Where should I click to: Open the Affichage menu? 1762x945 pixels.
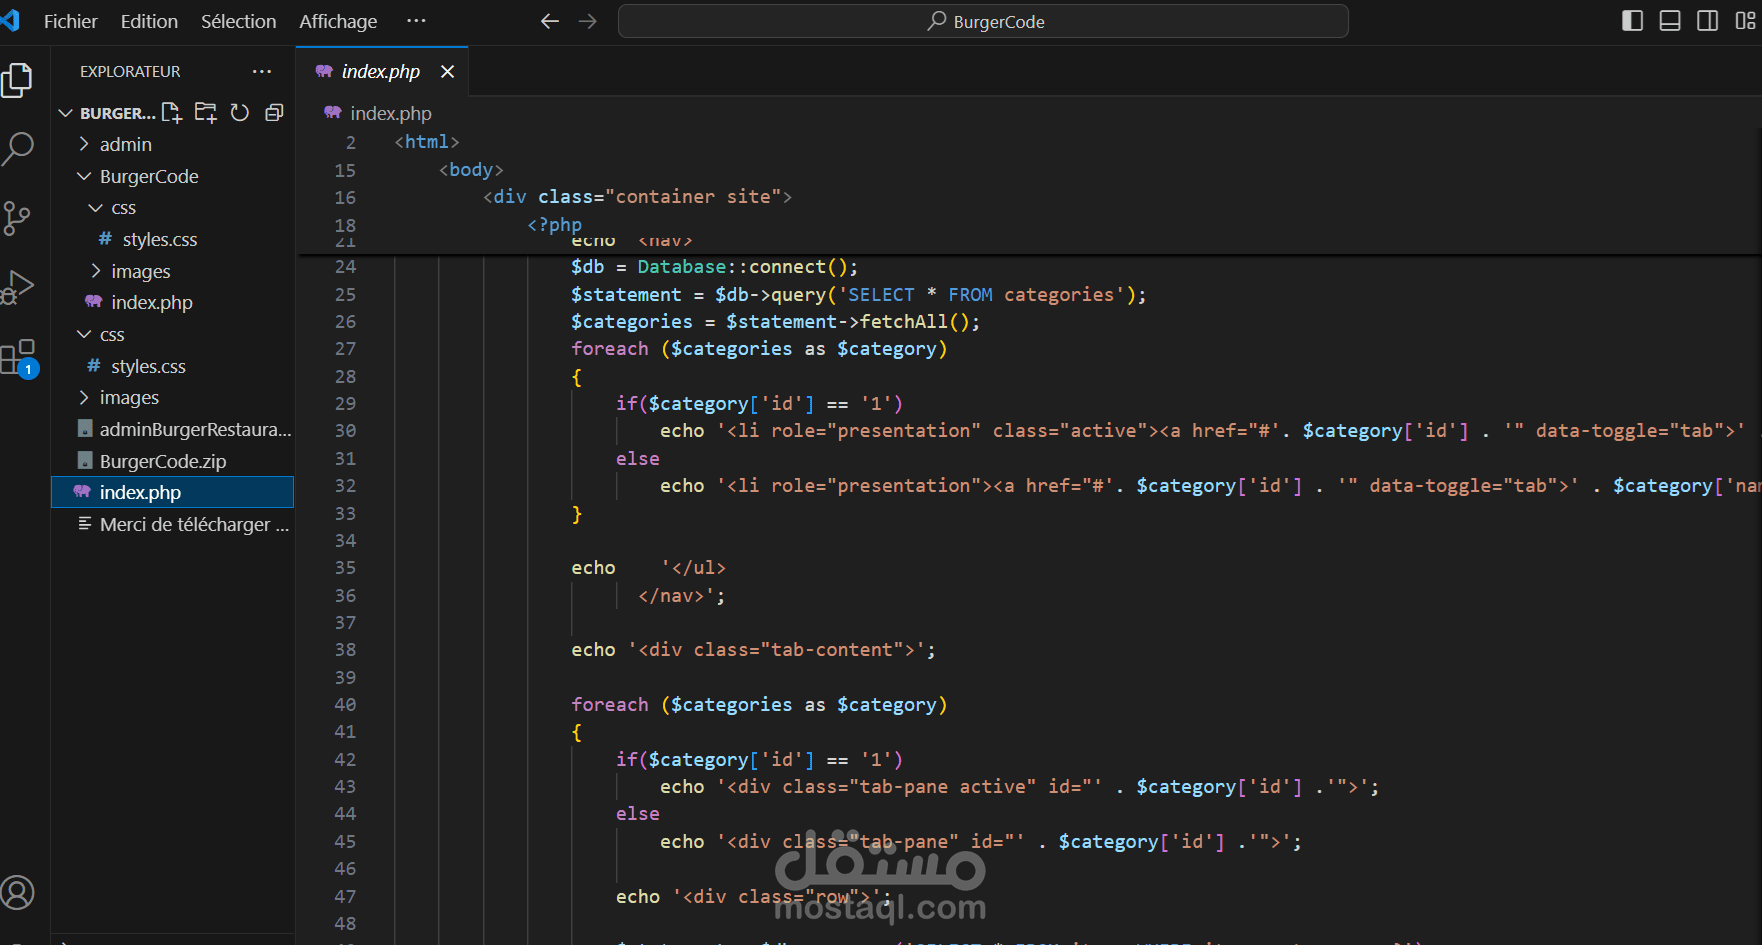(338, 21)
